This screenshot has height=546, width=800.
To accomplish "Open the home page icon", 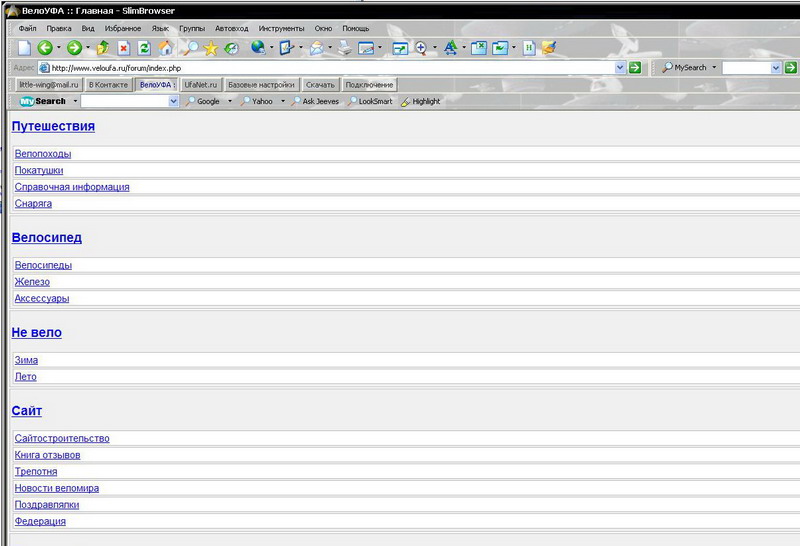I will point(165,48).
